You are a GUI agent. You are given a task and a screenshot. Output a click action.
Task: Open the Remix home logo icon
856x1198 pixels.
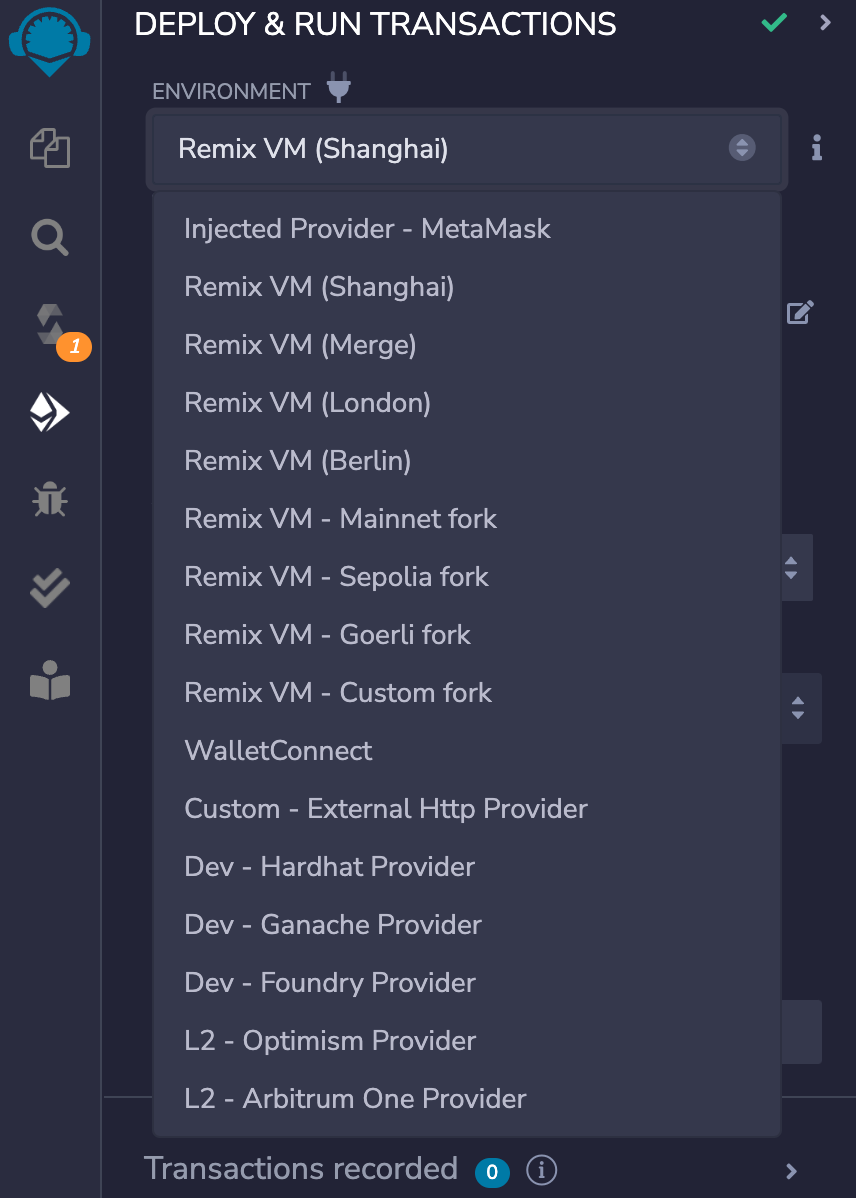click(50, 40)
